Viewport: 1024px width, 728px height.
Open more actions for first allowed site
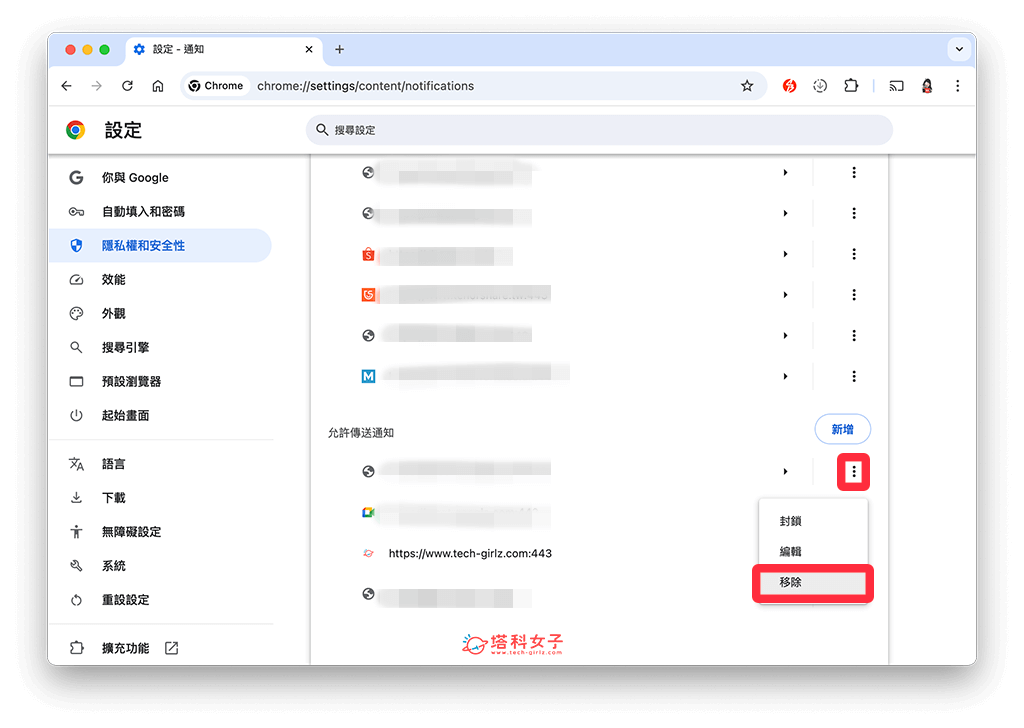point(854,471)
